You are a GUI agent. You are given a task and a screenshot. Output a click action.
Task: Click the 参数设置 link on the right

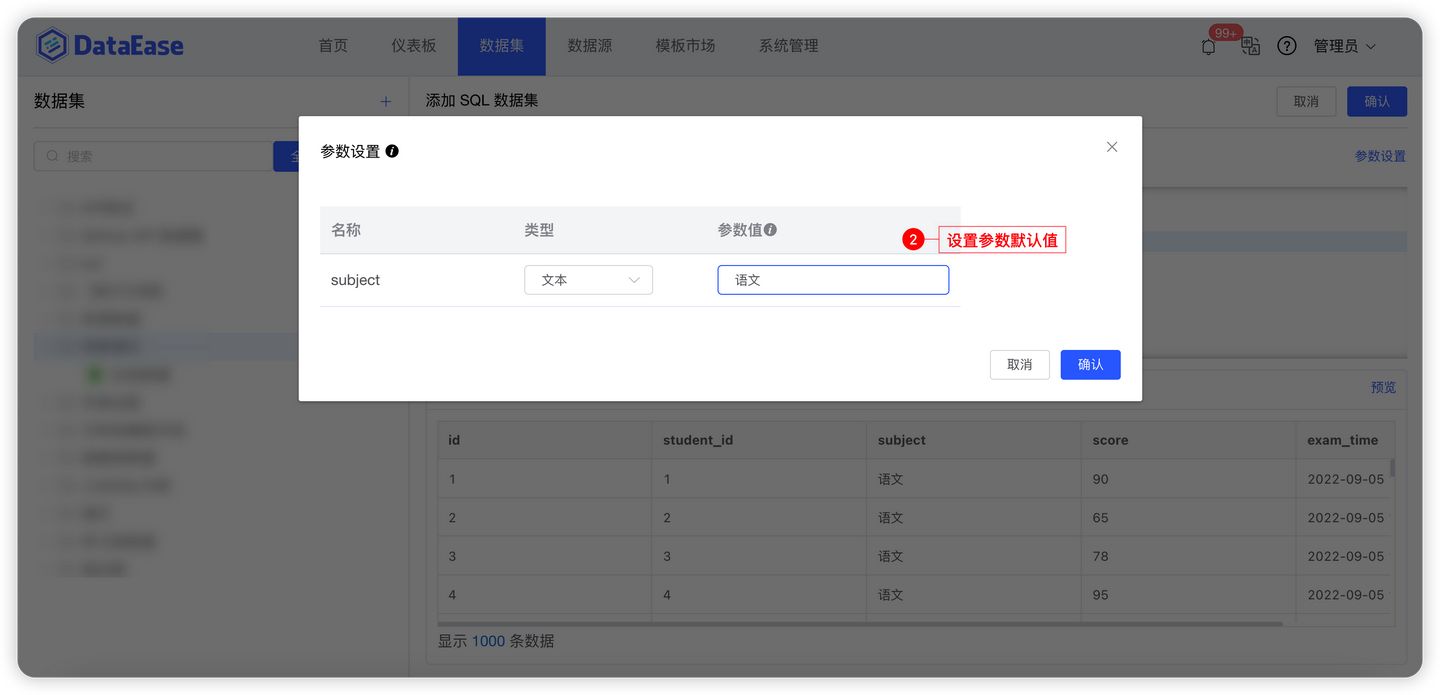click(x=1380, y=156)
